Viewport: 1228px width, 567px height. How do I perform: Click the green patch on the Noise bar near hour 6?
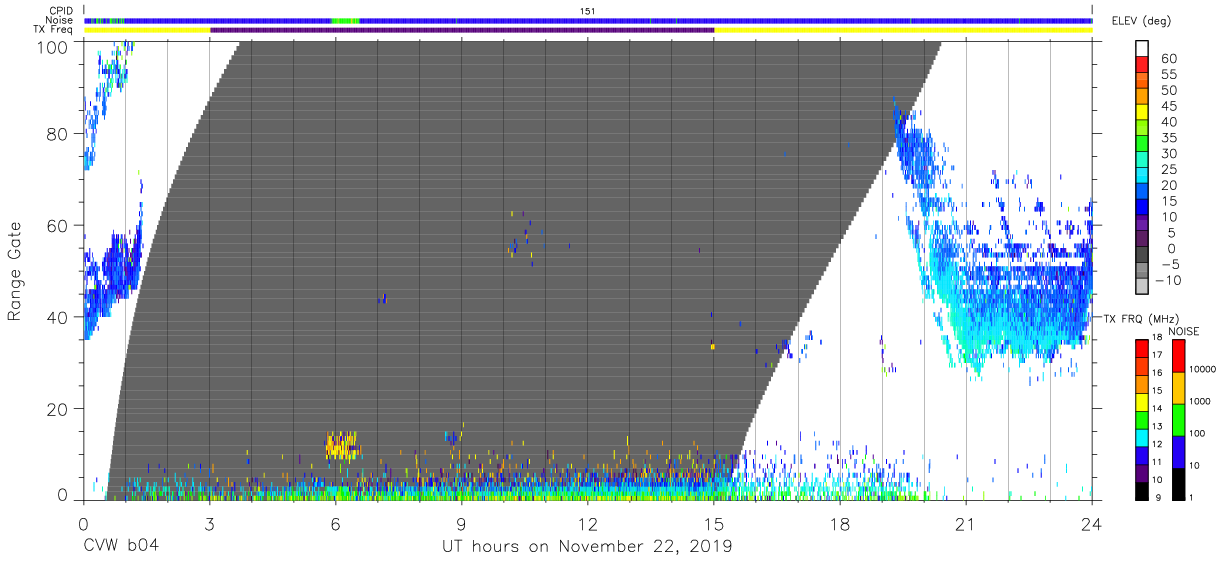pyautogui.click(x=345, y=20)
